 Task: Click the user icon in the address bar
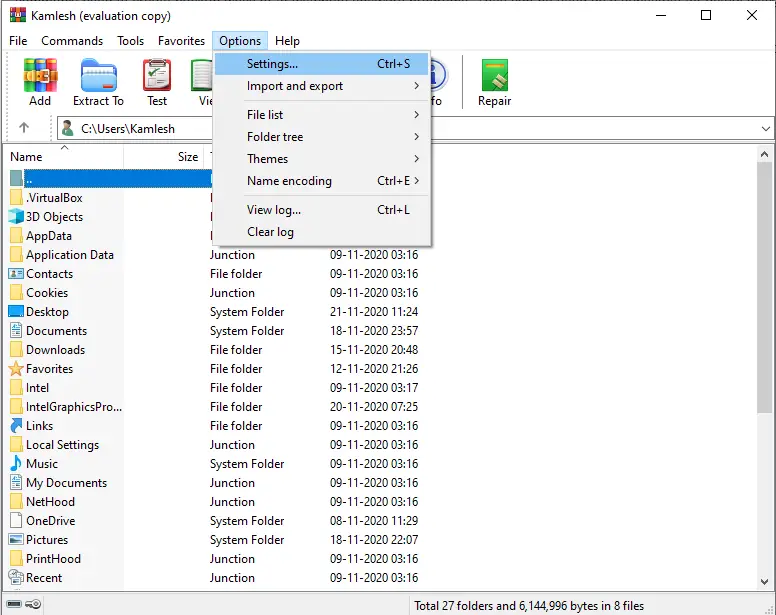point(68,128)
